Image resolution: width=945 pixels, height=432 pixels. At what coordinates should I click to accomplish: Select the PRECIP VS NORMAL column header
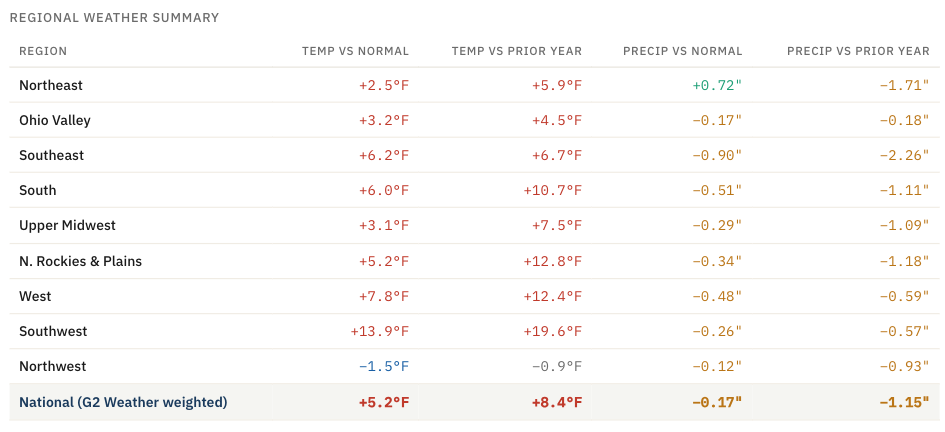(x=682, y=51)
